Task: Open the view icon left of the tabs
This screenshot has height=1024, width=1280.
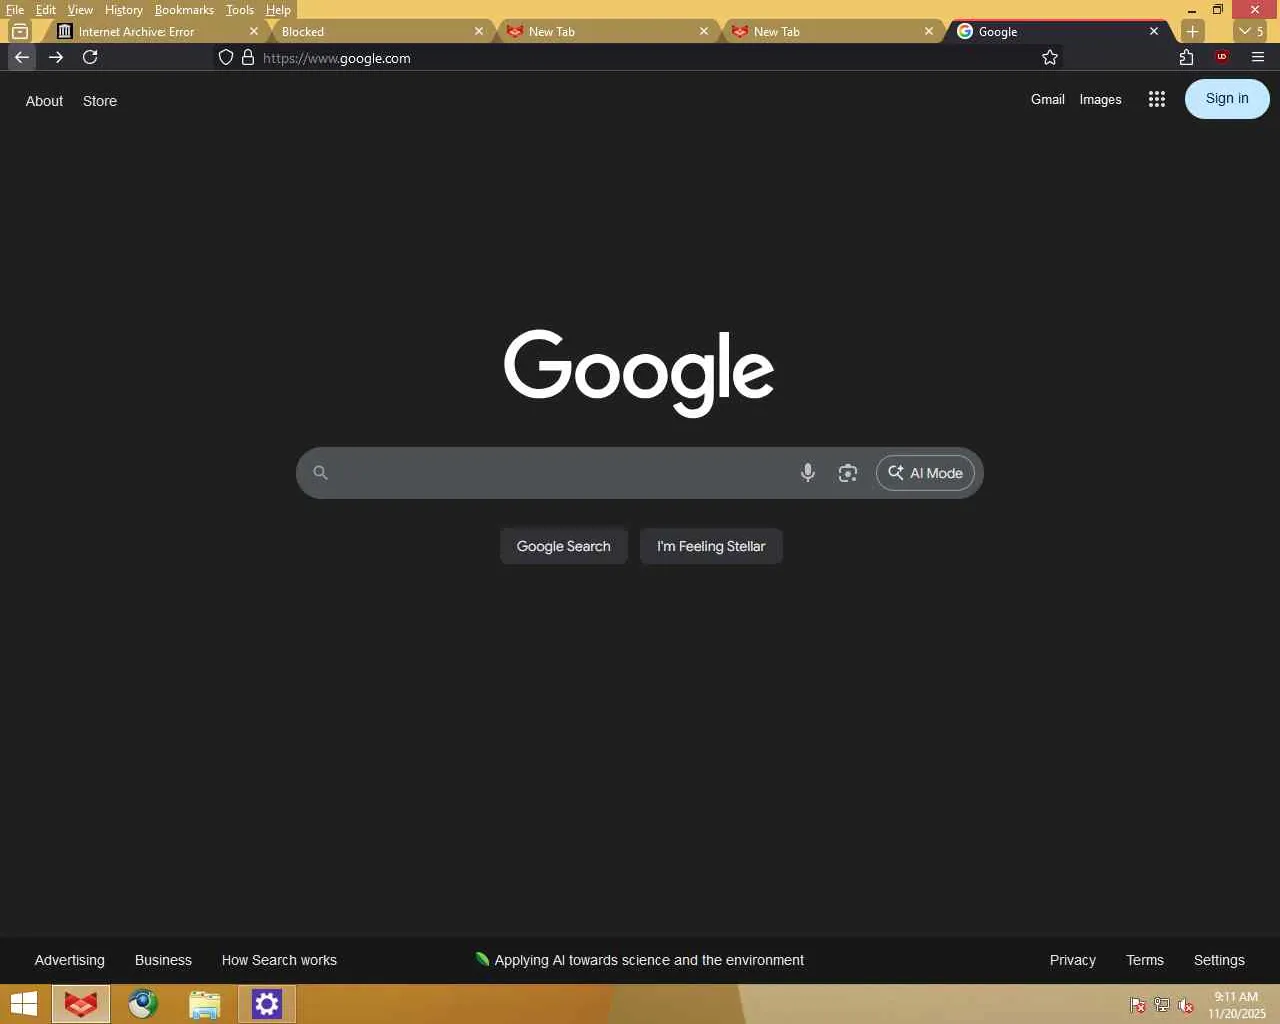Action: (20, 31)
